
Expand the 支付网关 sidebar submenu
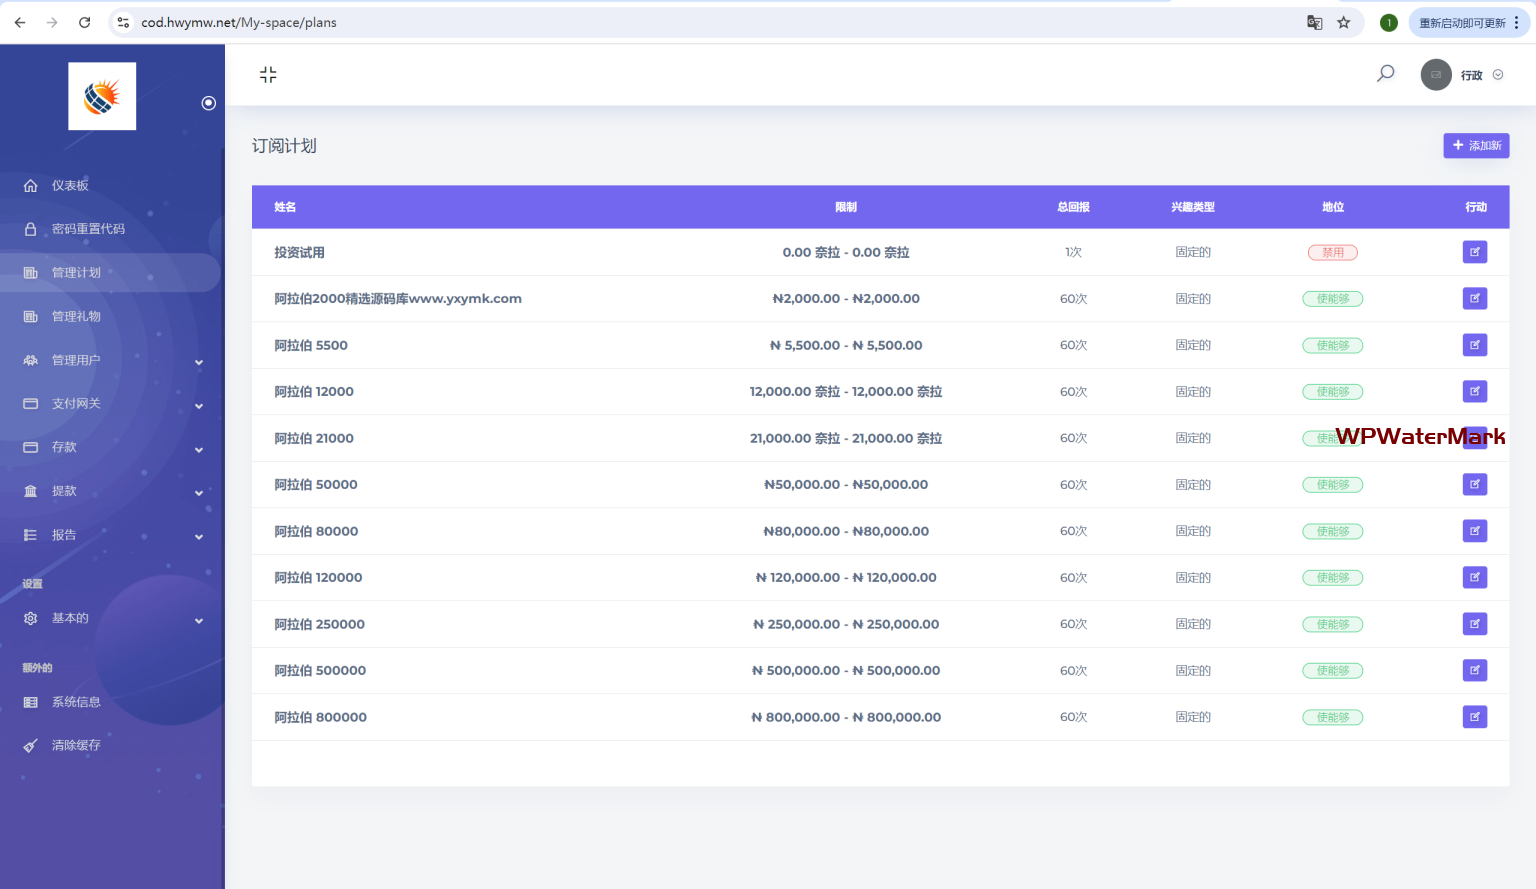click(110, 404)
